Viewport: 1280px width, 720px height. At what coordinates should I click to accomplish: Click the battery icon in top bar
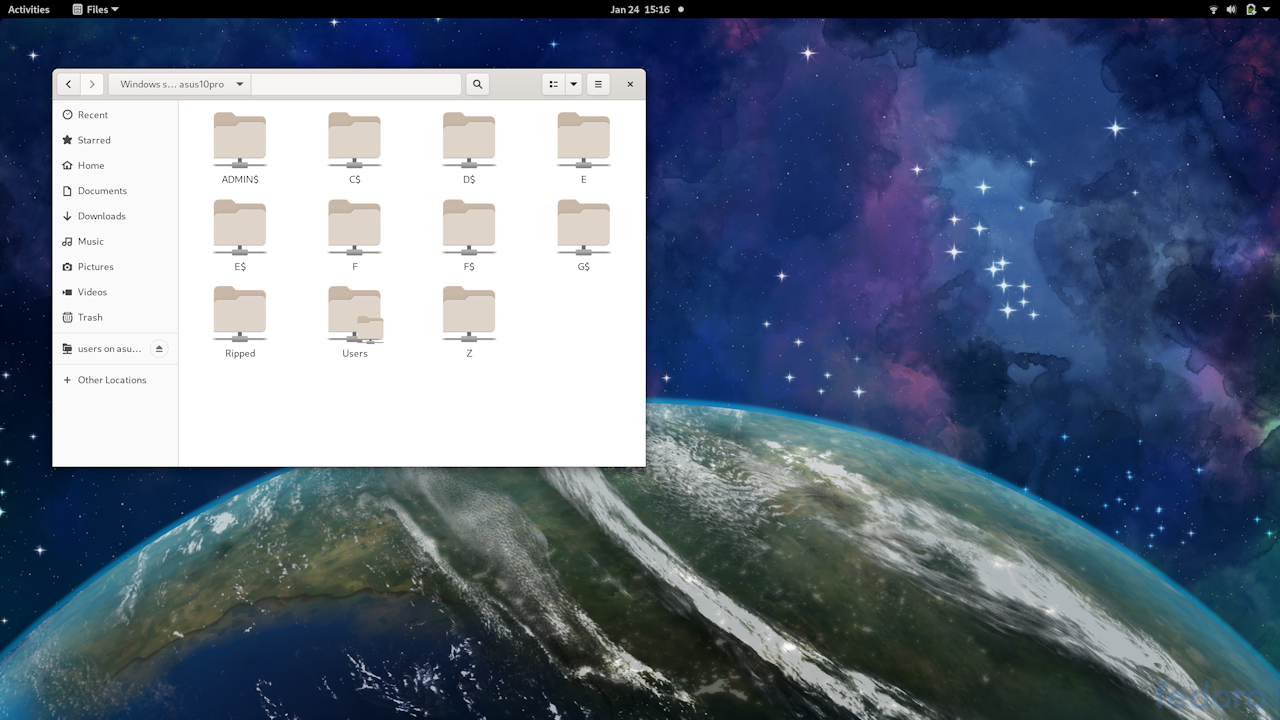coord(1251,9)
